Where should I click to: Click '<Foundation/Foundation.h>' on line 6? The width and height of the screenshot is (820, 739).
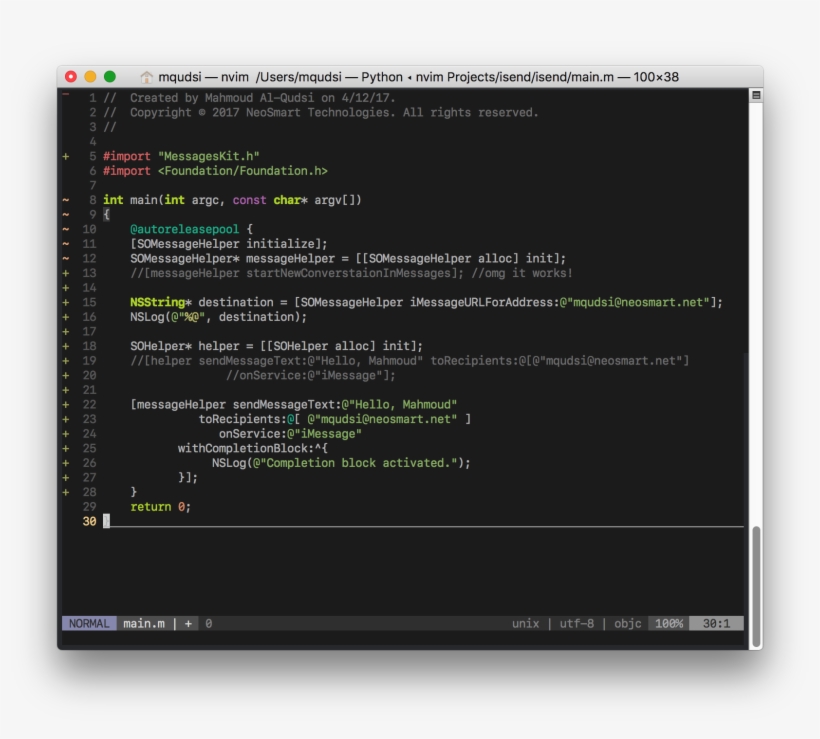tap(243, 170)
